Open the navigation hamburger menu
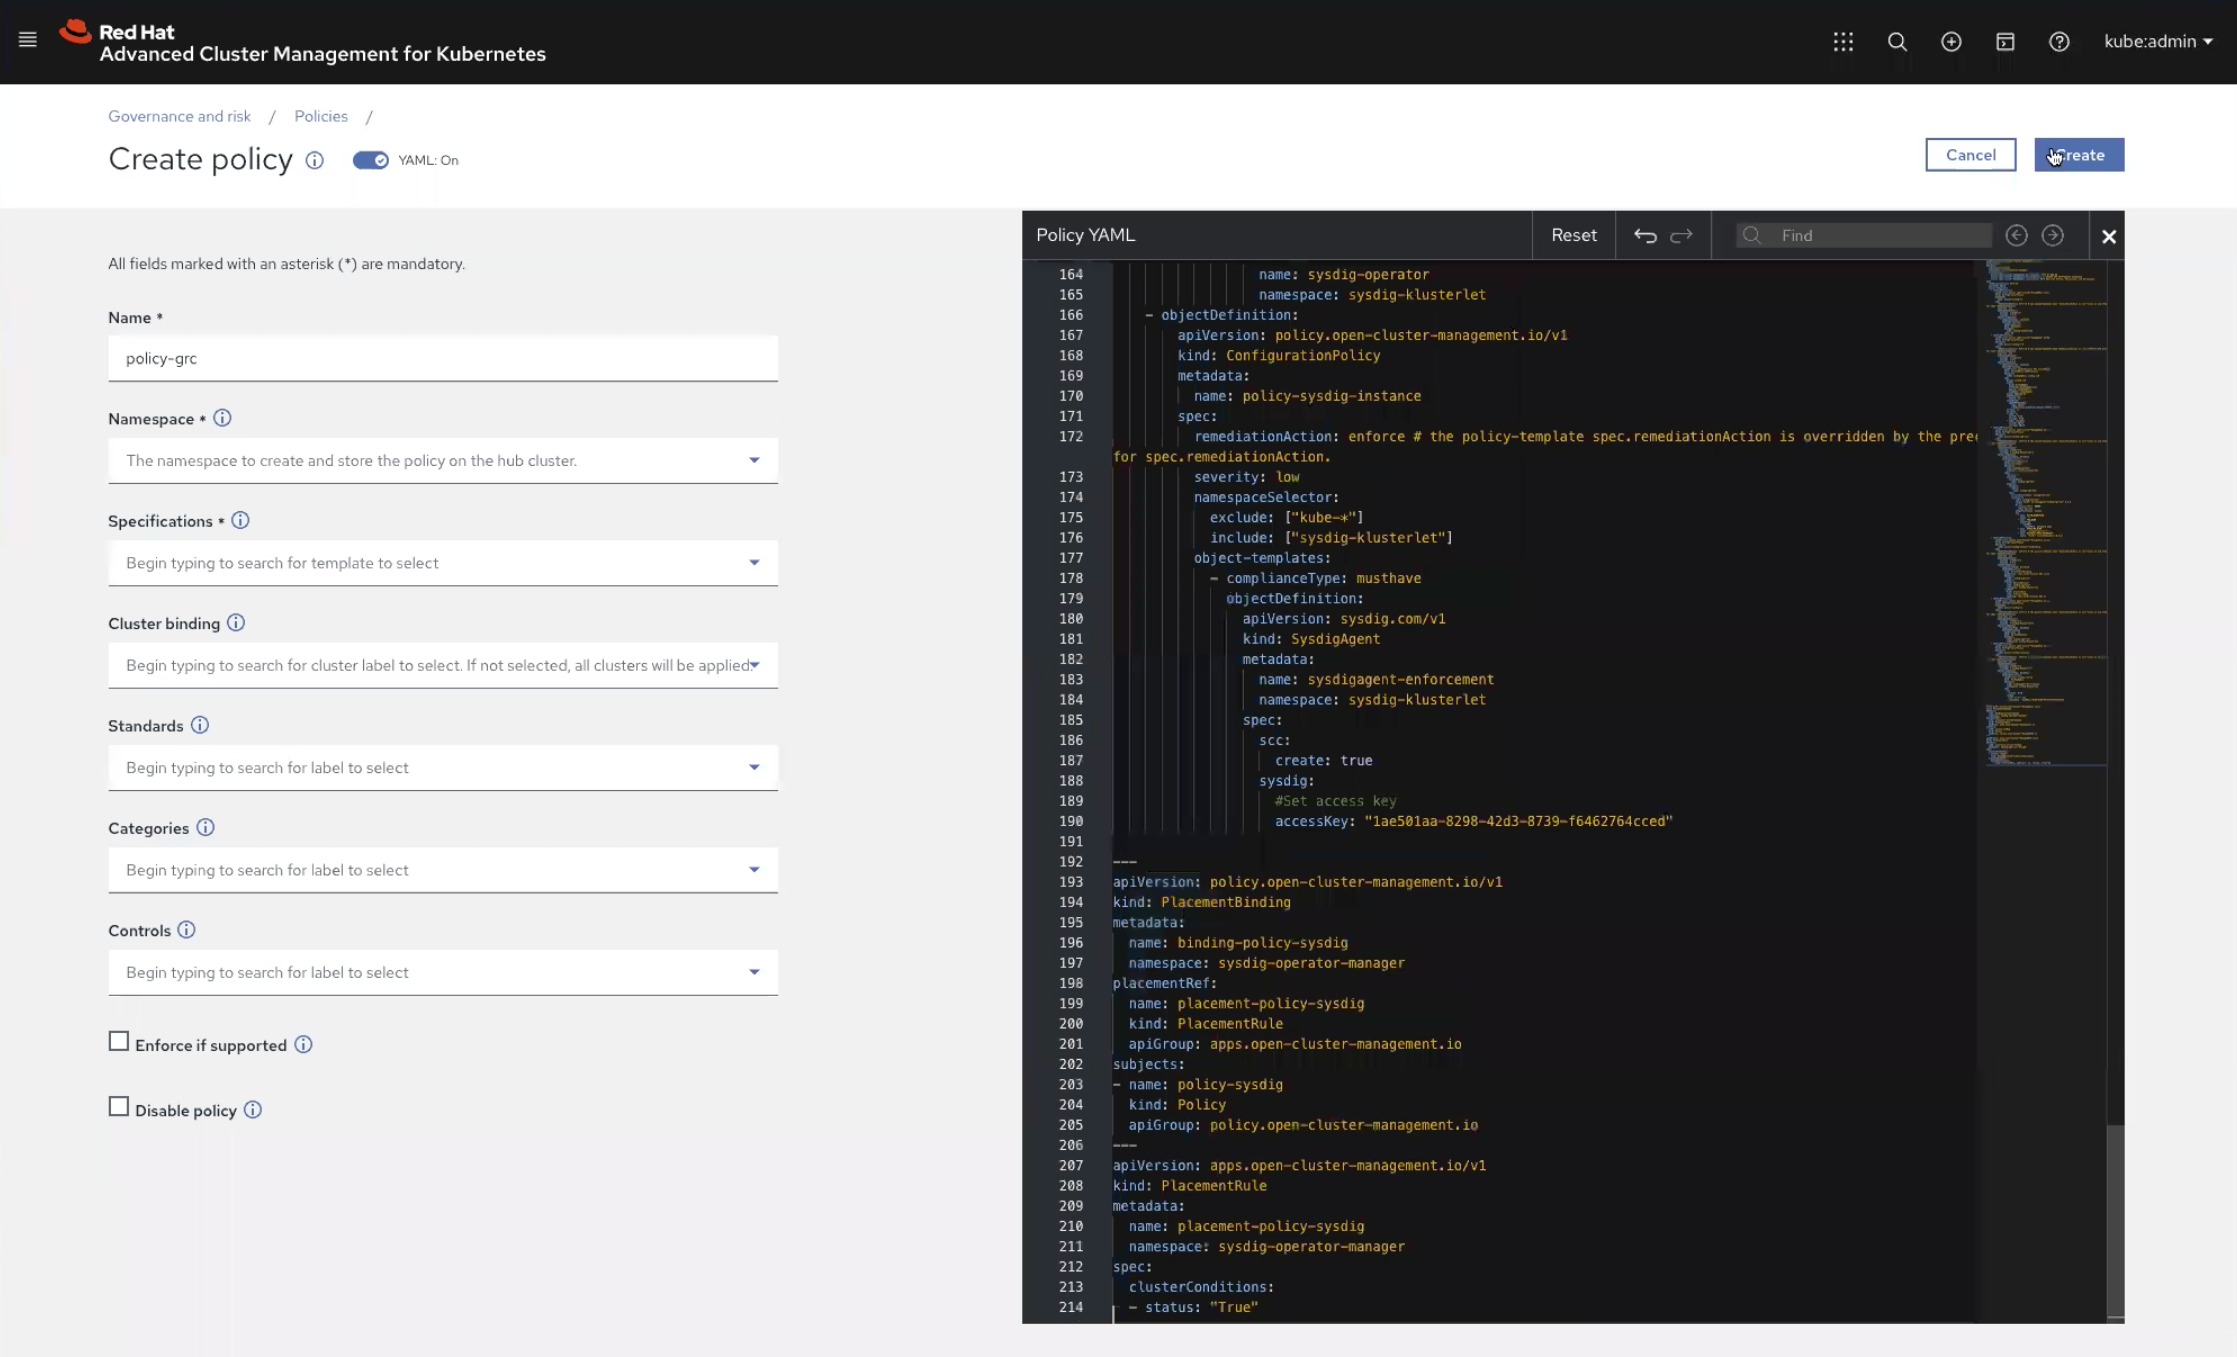 click(x=27, y=40)
